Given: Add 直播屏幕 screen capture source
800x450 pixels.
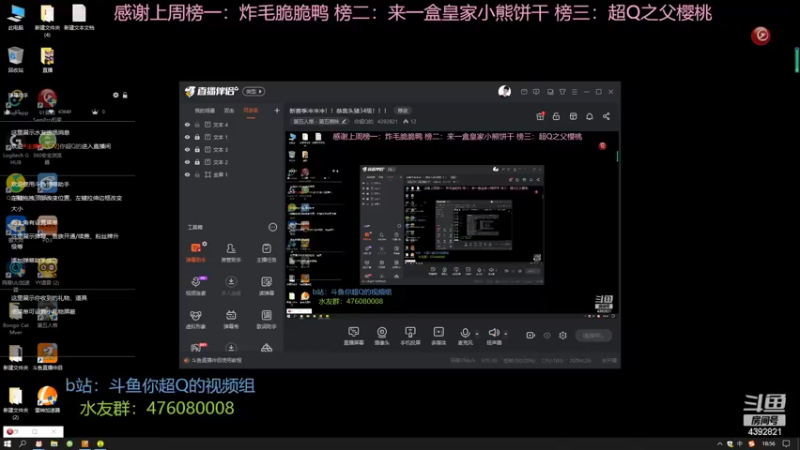Looking at the screenshot, I should coord(354,336).
